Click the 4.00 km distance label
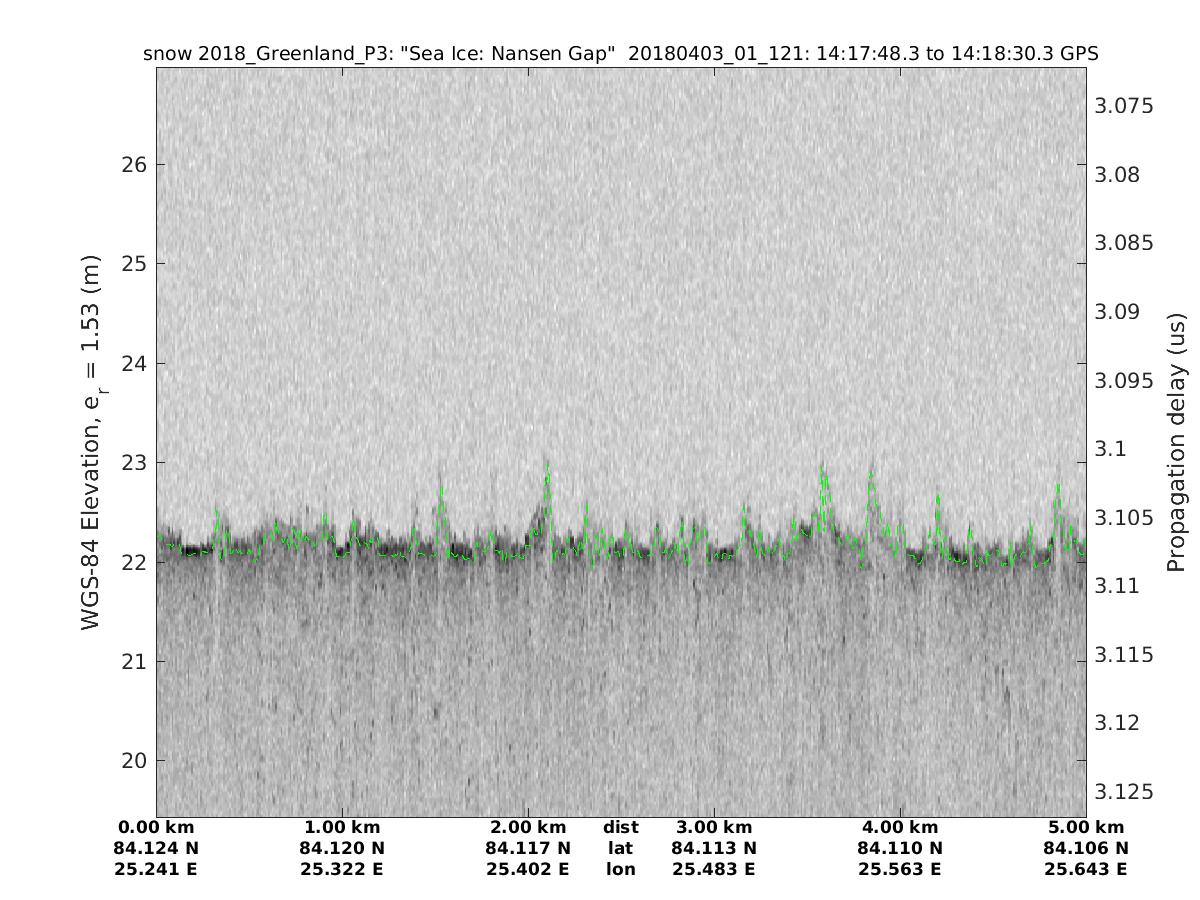Screen dimensions: 1200x900 coord(900,828)
